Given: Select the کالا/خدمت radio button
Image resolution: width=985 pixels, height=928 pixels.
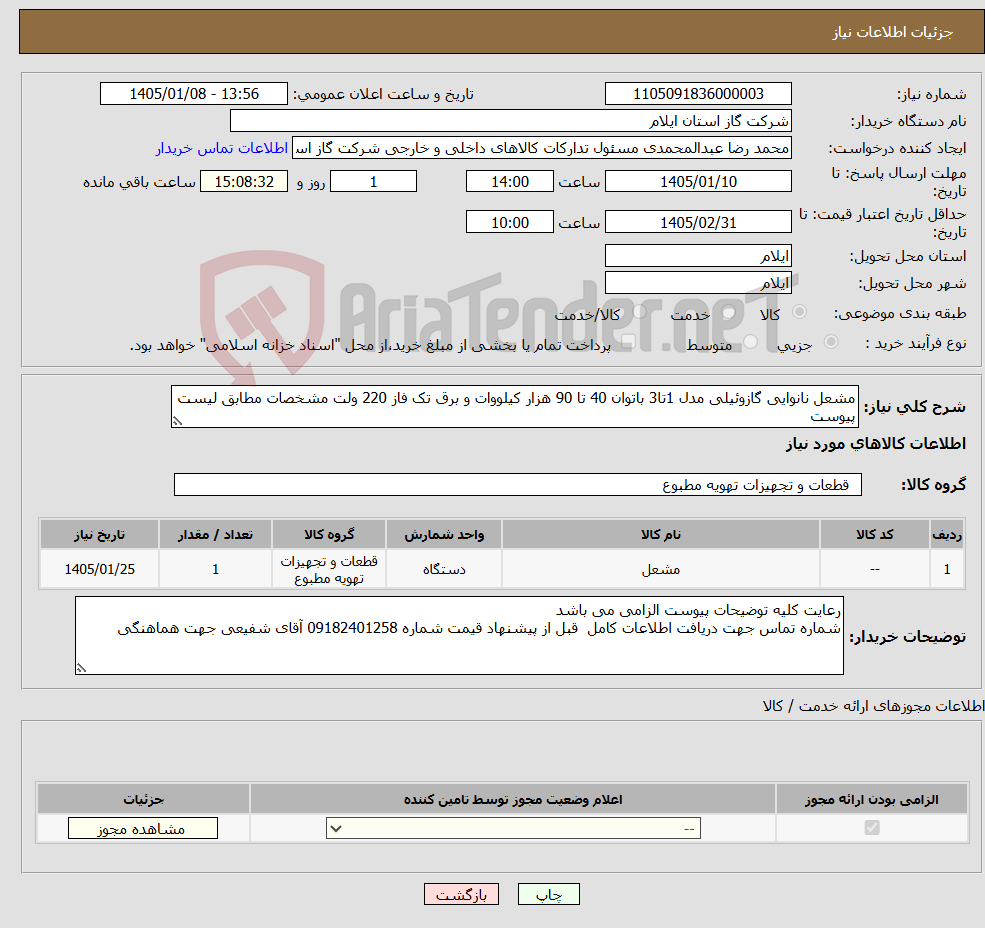Looking at the screenshot, I should (x=639, y=312).
